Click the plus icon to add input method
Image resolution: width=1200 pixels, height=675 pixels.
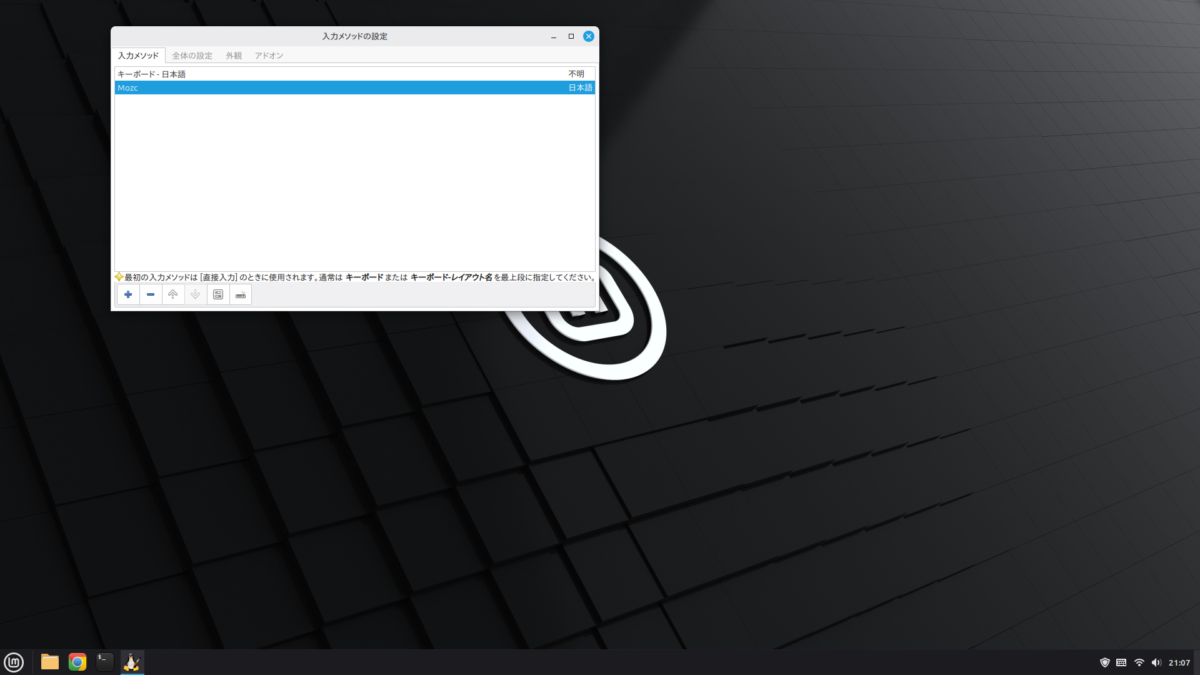click(128, 294)
